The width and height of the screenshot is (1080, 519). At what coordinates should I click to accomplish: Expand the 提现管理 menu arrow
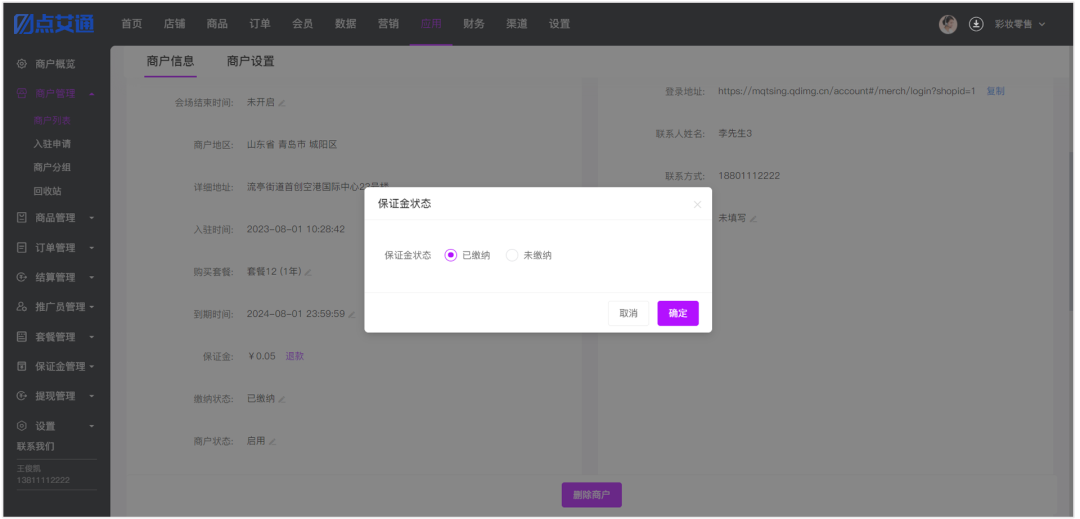92,396
